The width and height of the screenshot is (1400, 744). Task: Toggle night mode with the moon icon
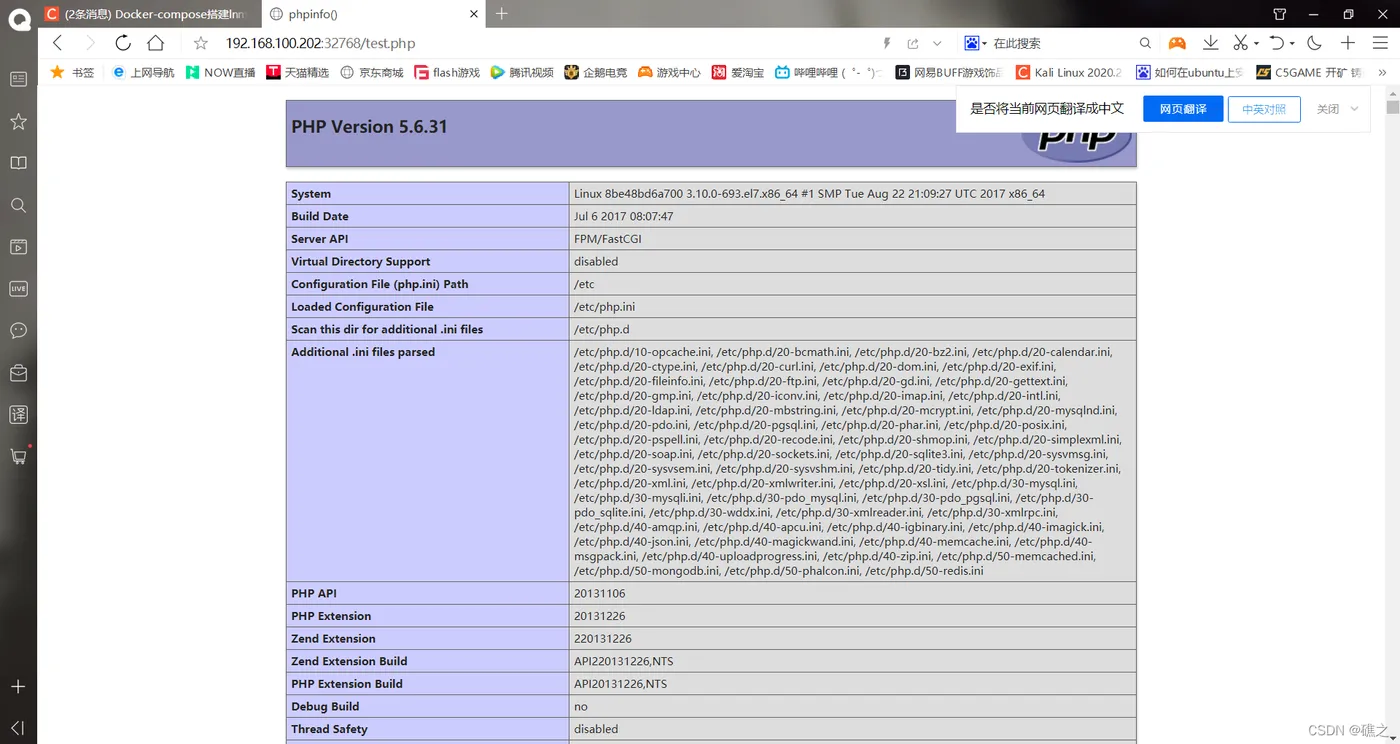pyautogui.click(x=1314, y=43)
